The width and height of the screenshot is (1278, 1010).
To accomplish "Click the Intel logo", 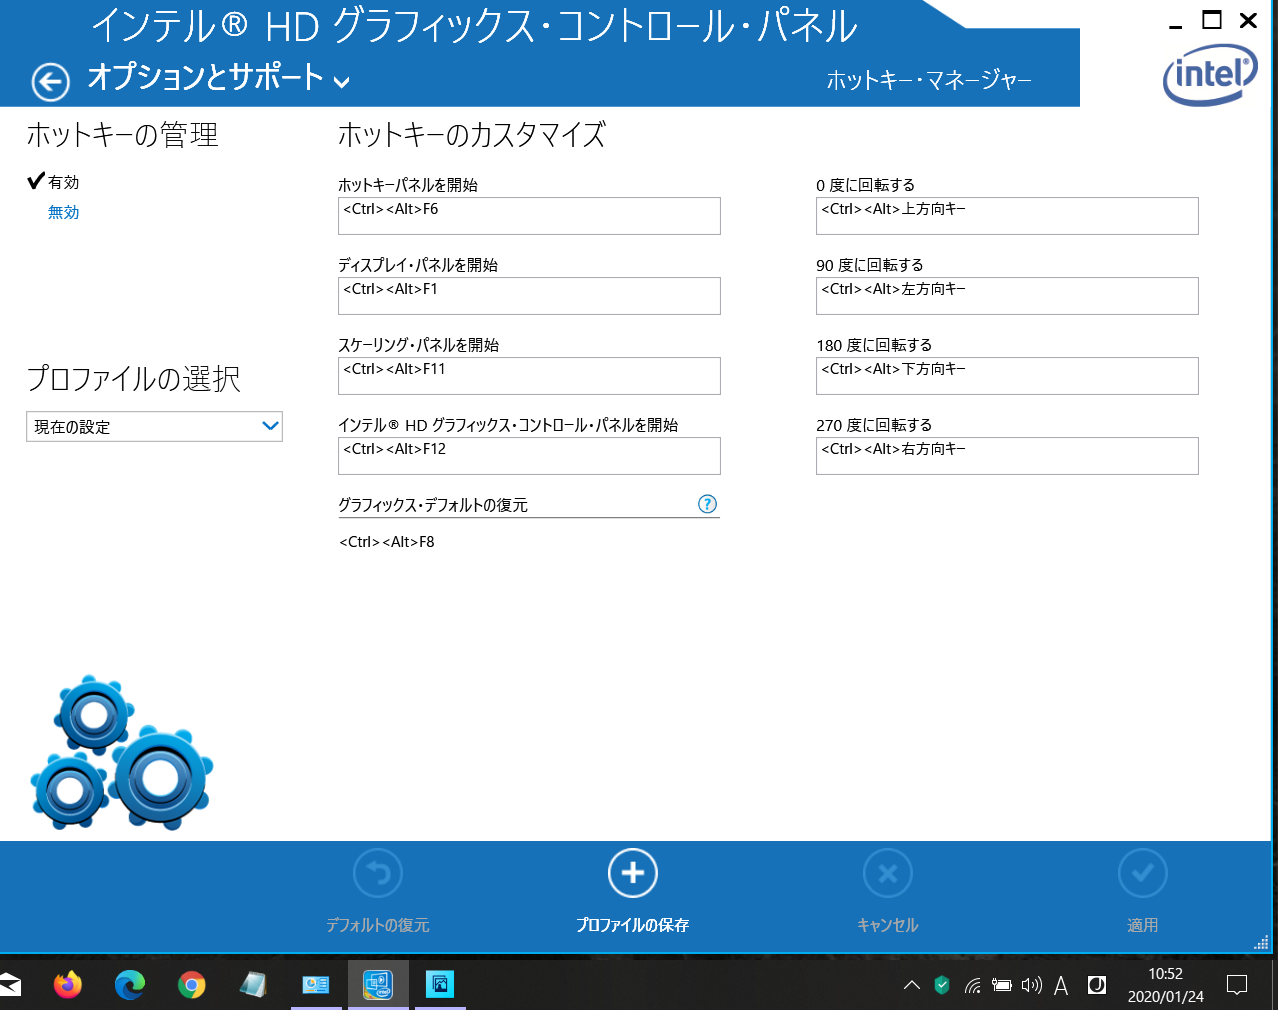I will point(1210,76).
